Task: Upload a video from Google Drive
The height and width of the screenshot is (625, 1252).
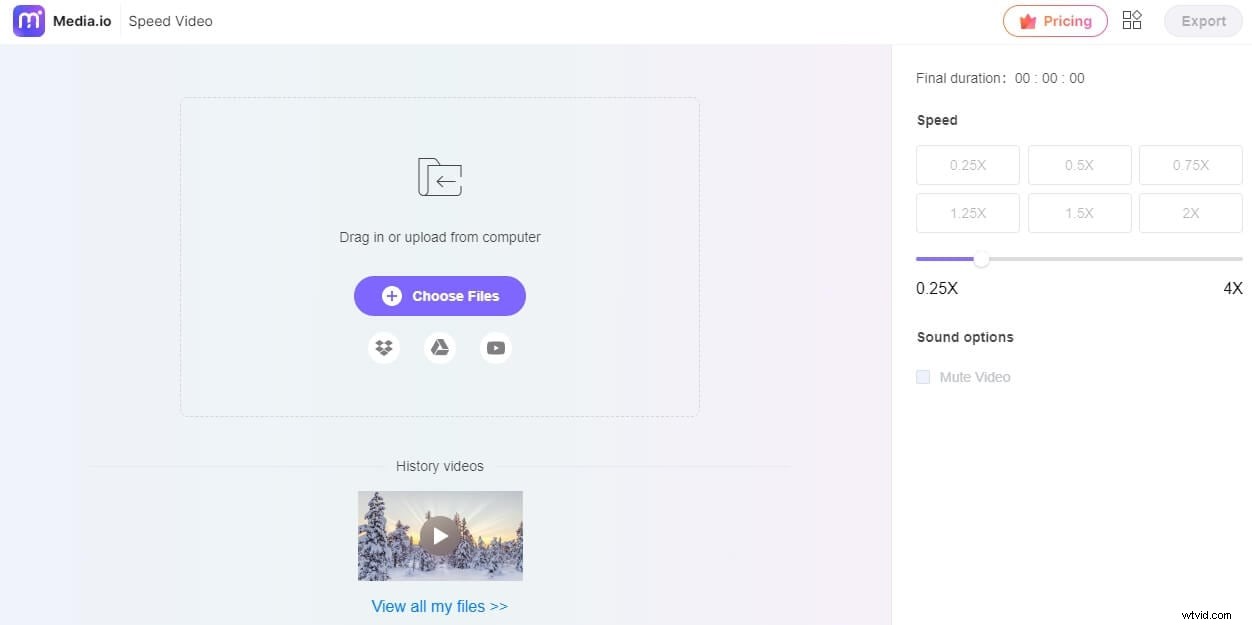Action: 440,347
